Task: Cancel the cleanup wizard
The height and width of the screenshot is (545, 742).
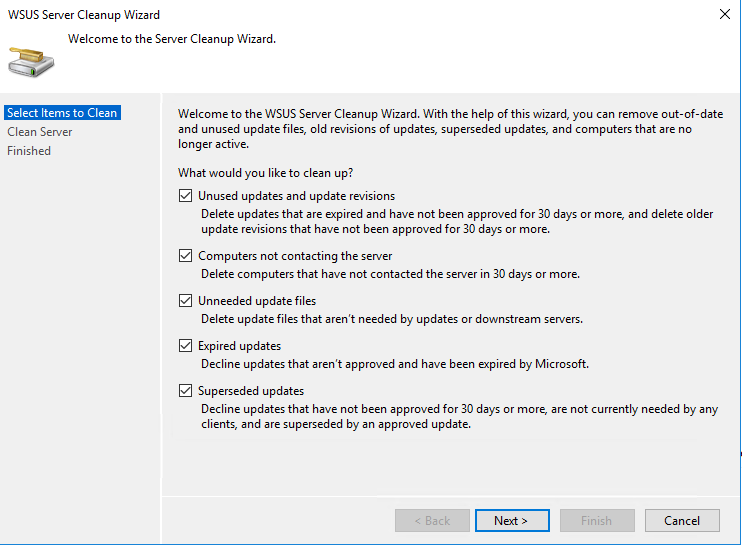Action: pyautogui.click(x=682, y=520)
